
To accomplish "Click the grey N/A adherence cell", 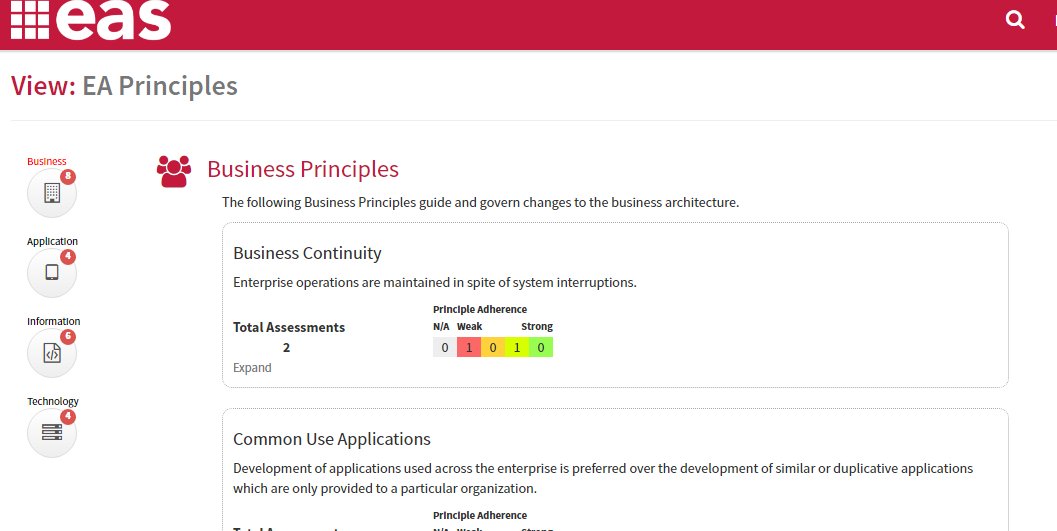I will 444,348.
